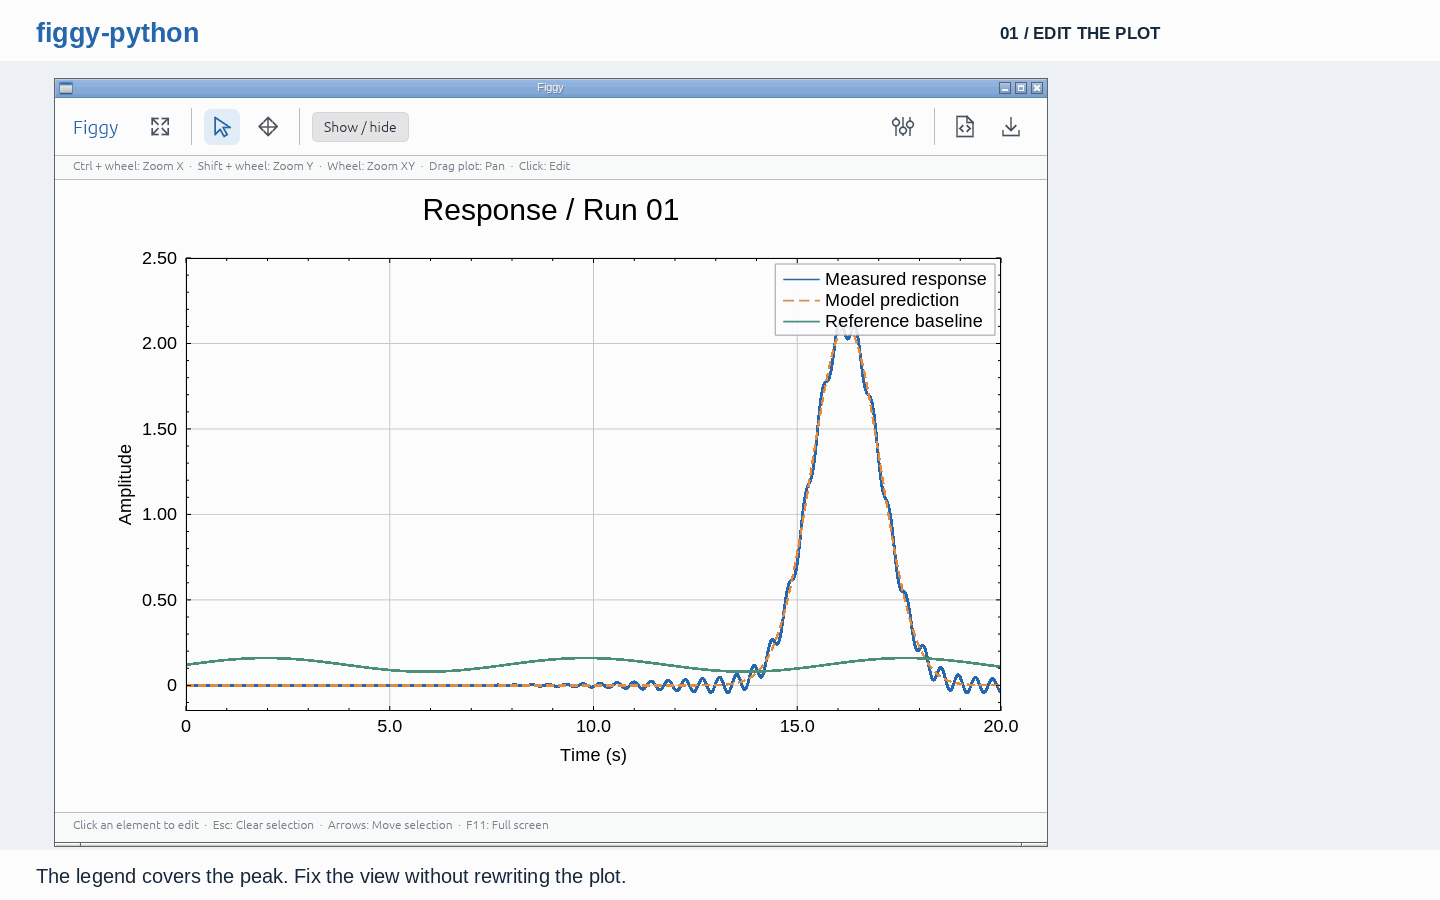This screenshot has height=900, width=1440.
Task: Click the x-axis tick label 15.0
Action: tap(797, 726)
